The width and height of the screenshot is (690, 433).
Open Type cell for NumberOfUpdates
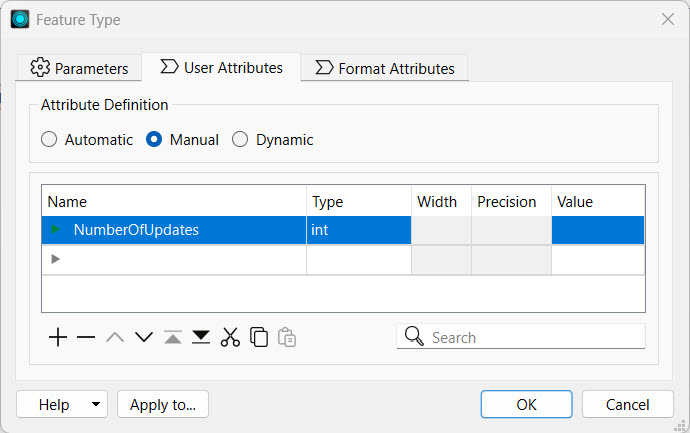pyautogui.click(x=358, y=230)
